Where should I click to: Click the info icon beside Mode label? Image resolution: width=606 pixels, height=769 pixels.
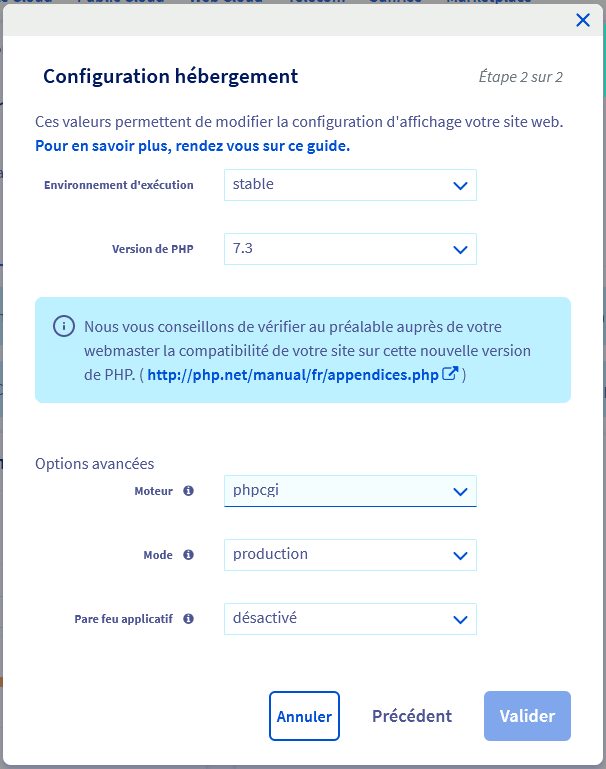tap(189, 555)
